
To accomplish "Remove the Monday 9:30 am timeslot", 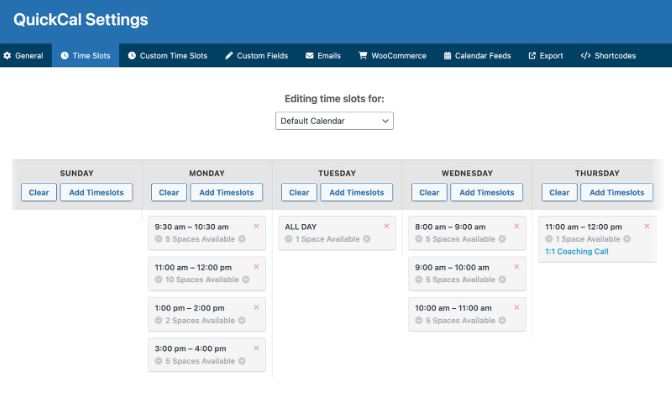I will point(256,226).
